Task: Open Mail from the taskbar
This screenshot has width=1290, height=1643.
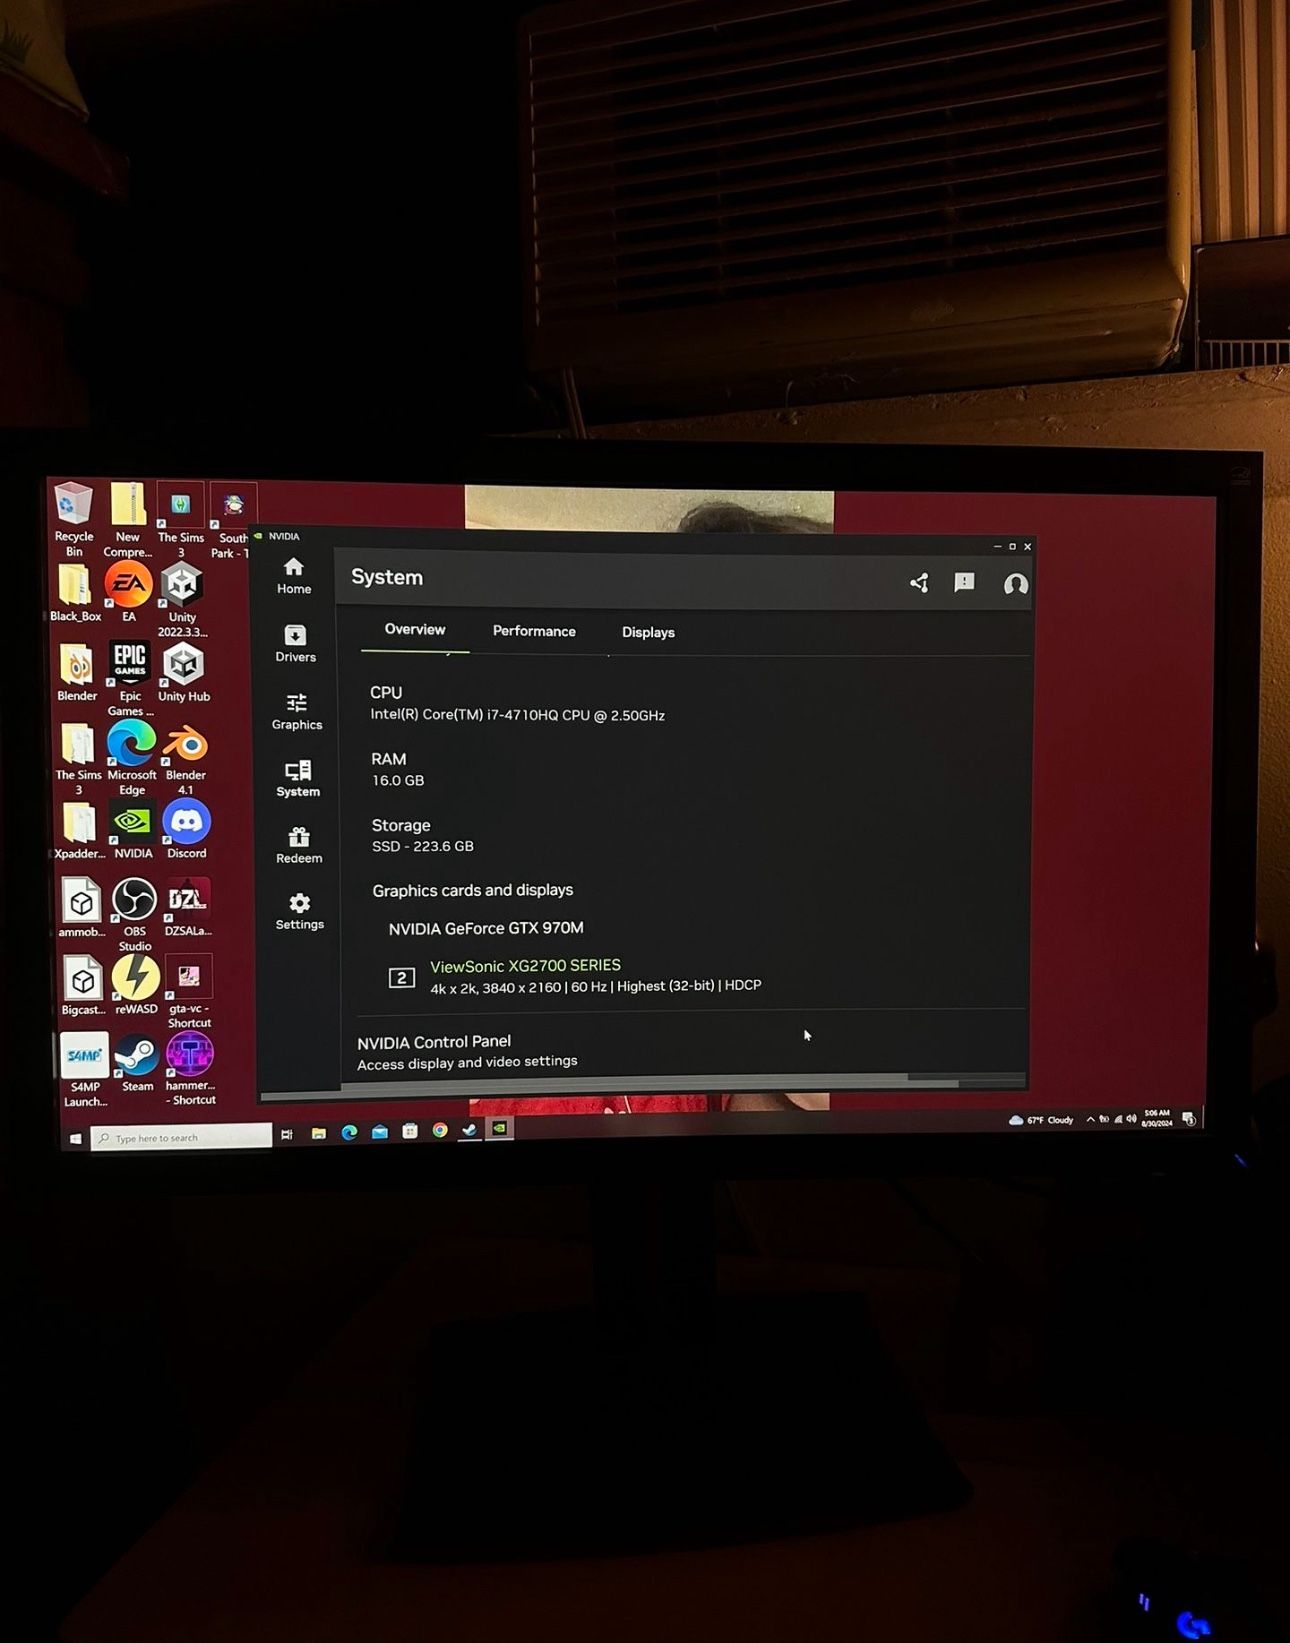Action: click(x=379, y=1131)
